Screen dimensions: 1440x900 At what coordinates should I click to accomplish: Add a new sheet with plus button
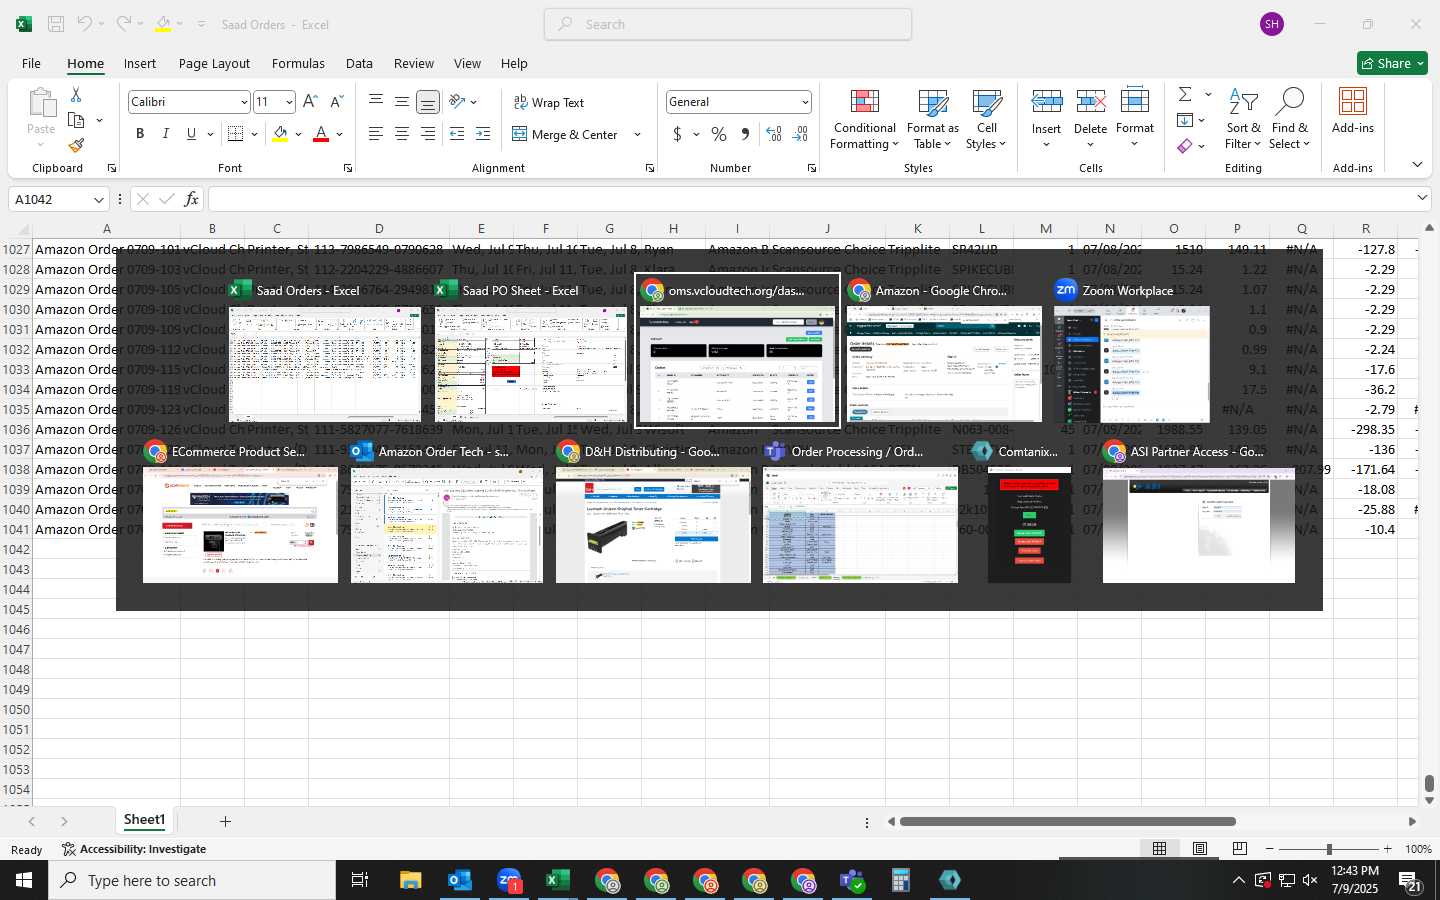(x=225, y=821)
